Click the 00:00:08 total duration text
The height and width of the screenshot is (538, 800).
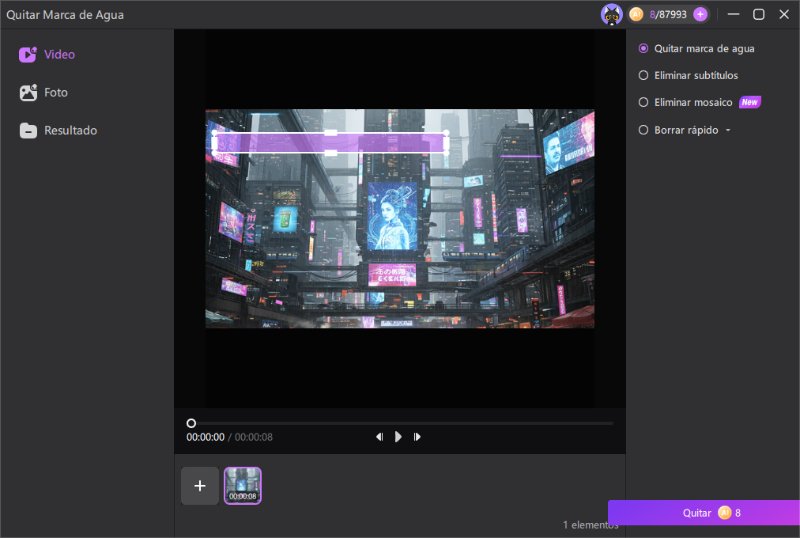pos(254,437)
